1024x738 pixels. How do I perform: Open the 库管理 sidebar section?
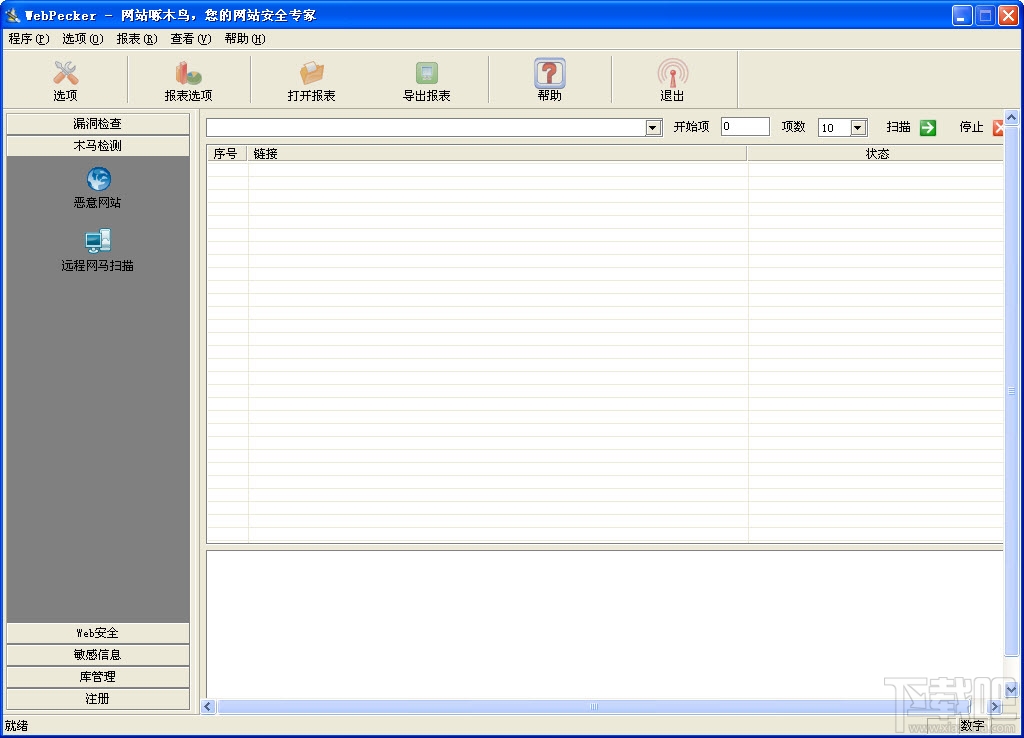(98, 677)
